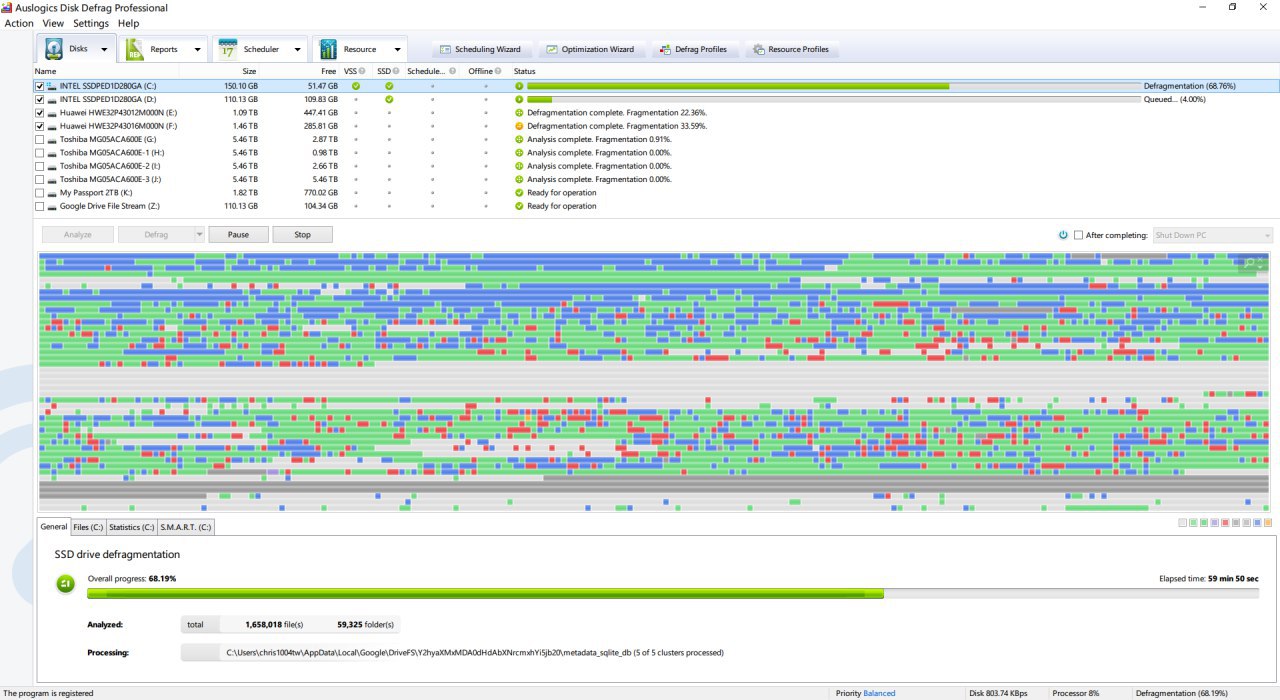Switch to the Files (C:) tab
Viewport: 1280px width, 700px height.
87,527
